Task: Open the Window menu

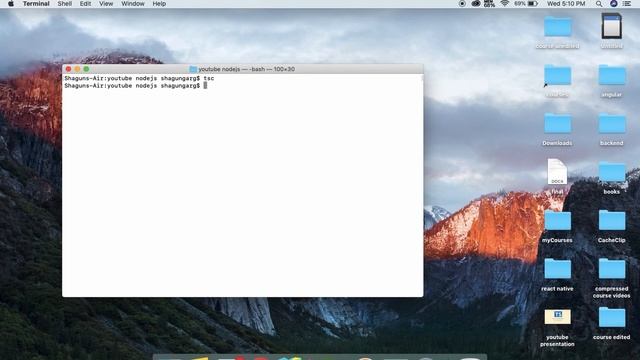Action: tap(133, 4)
